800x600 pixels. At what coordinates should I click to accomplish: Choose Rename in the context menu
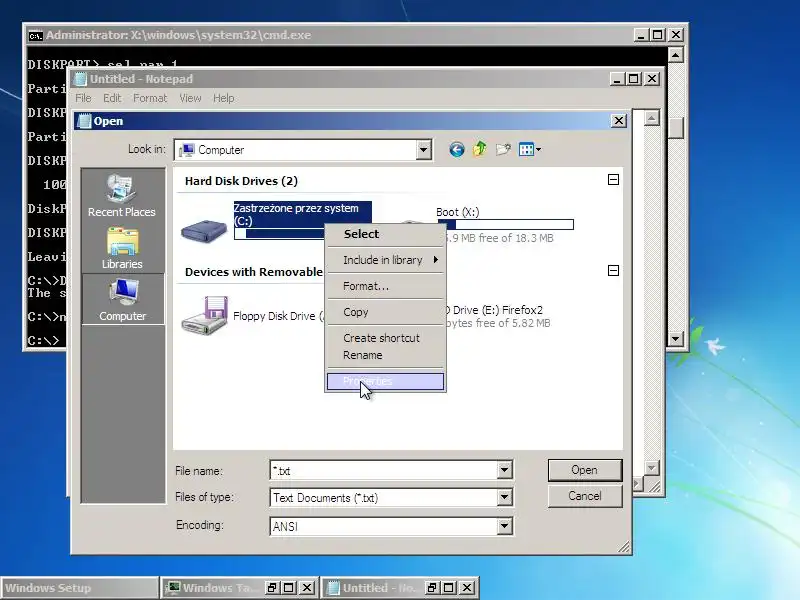[x=385, y=355]
